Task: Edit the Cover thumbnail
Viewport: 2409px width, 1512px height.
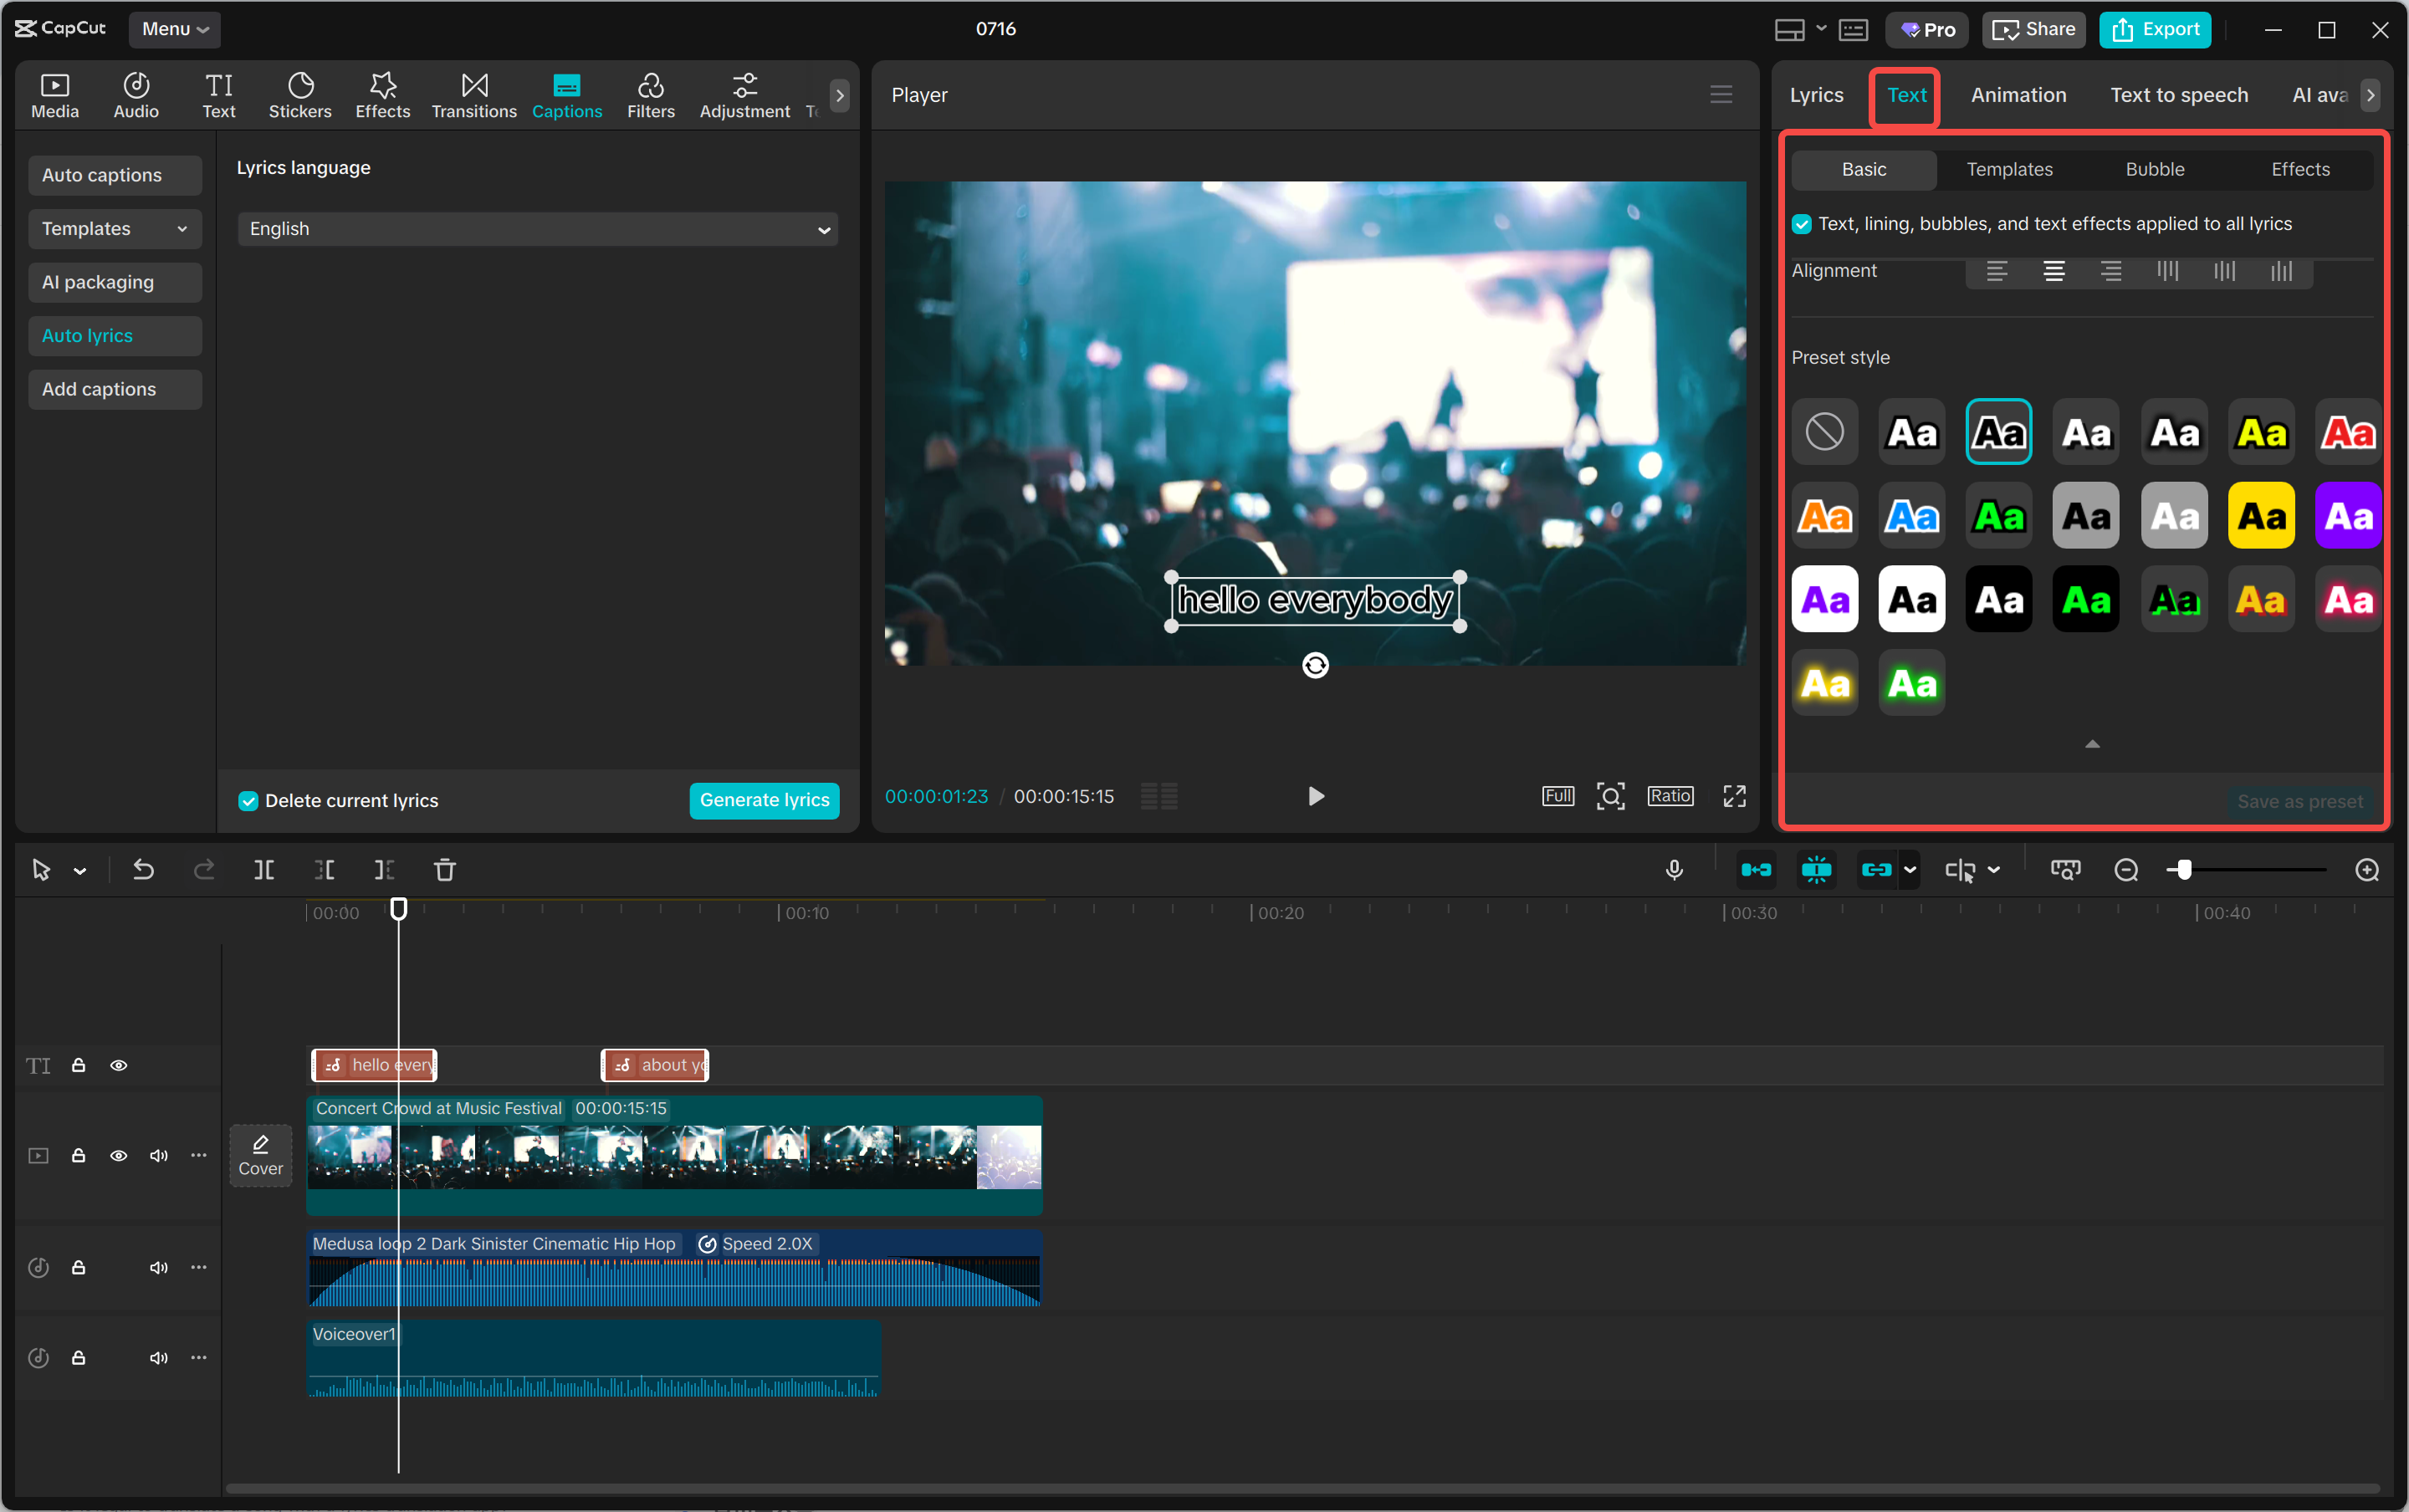Action: click(x=260, y=1155)
